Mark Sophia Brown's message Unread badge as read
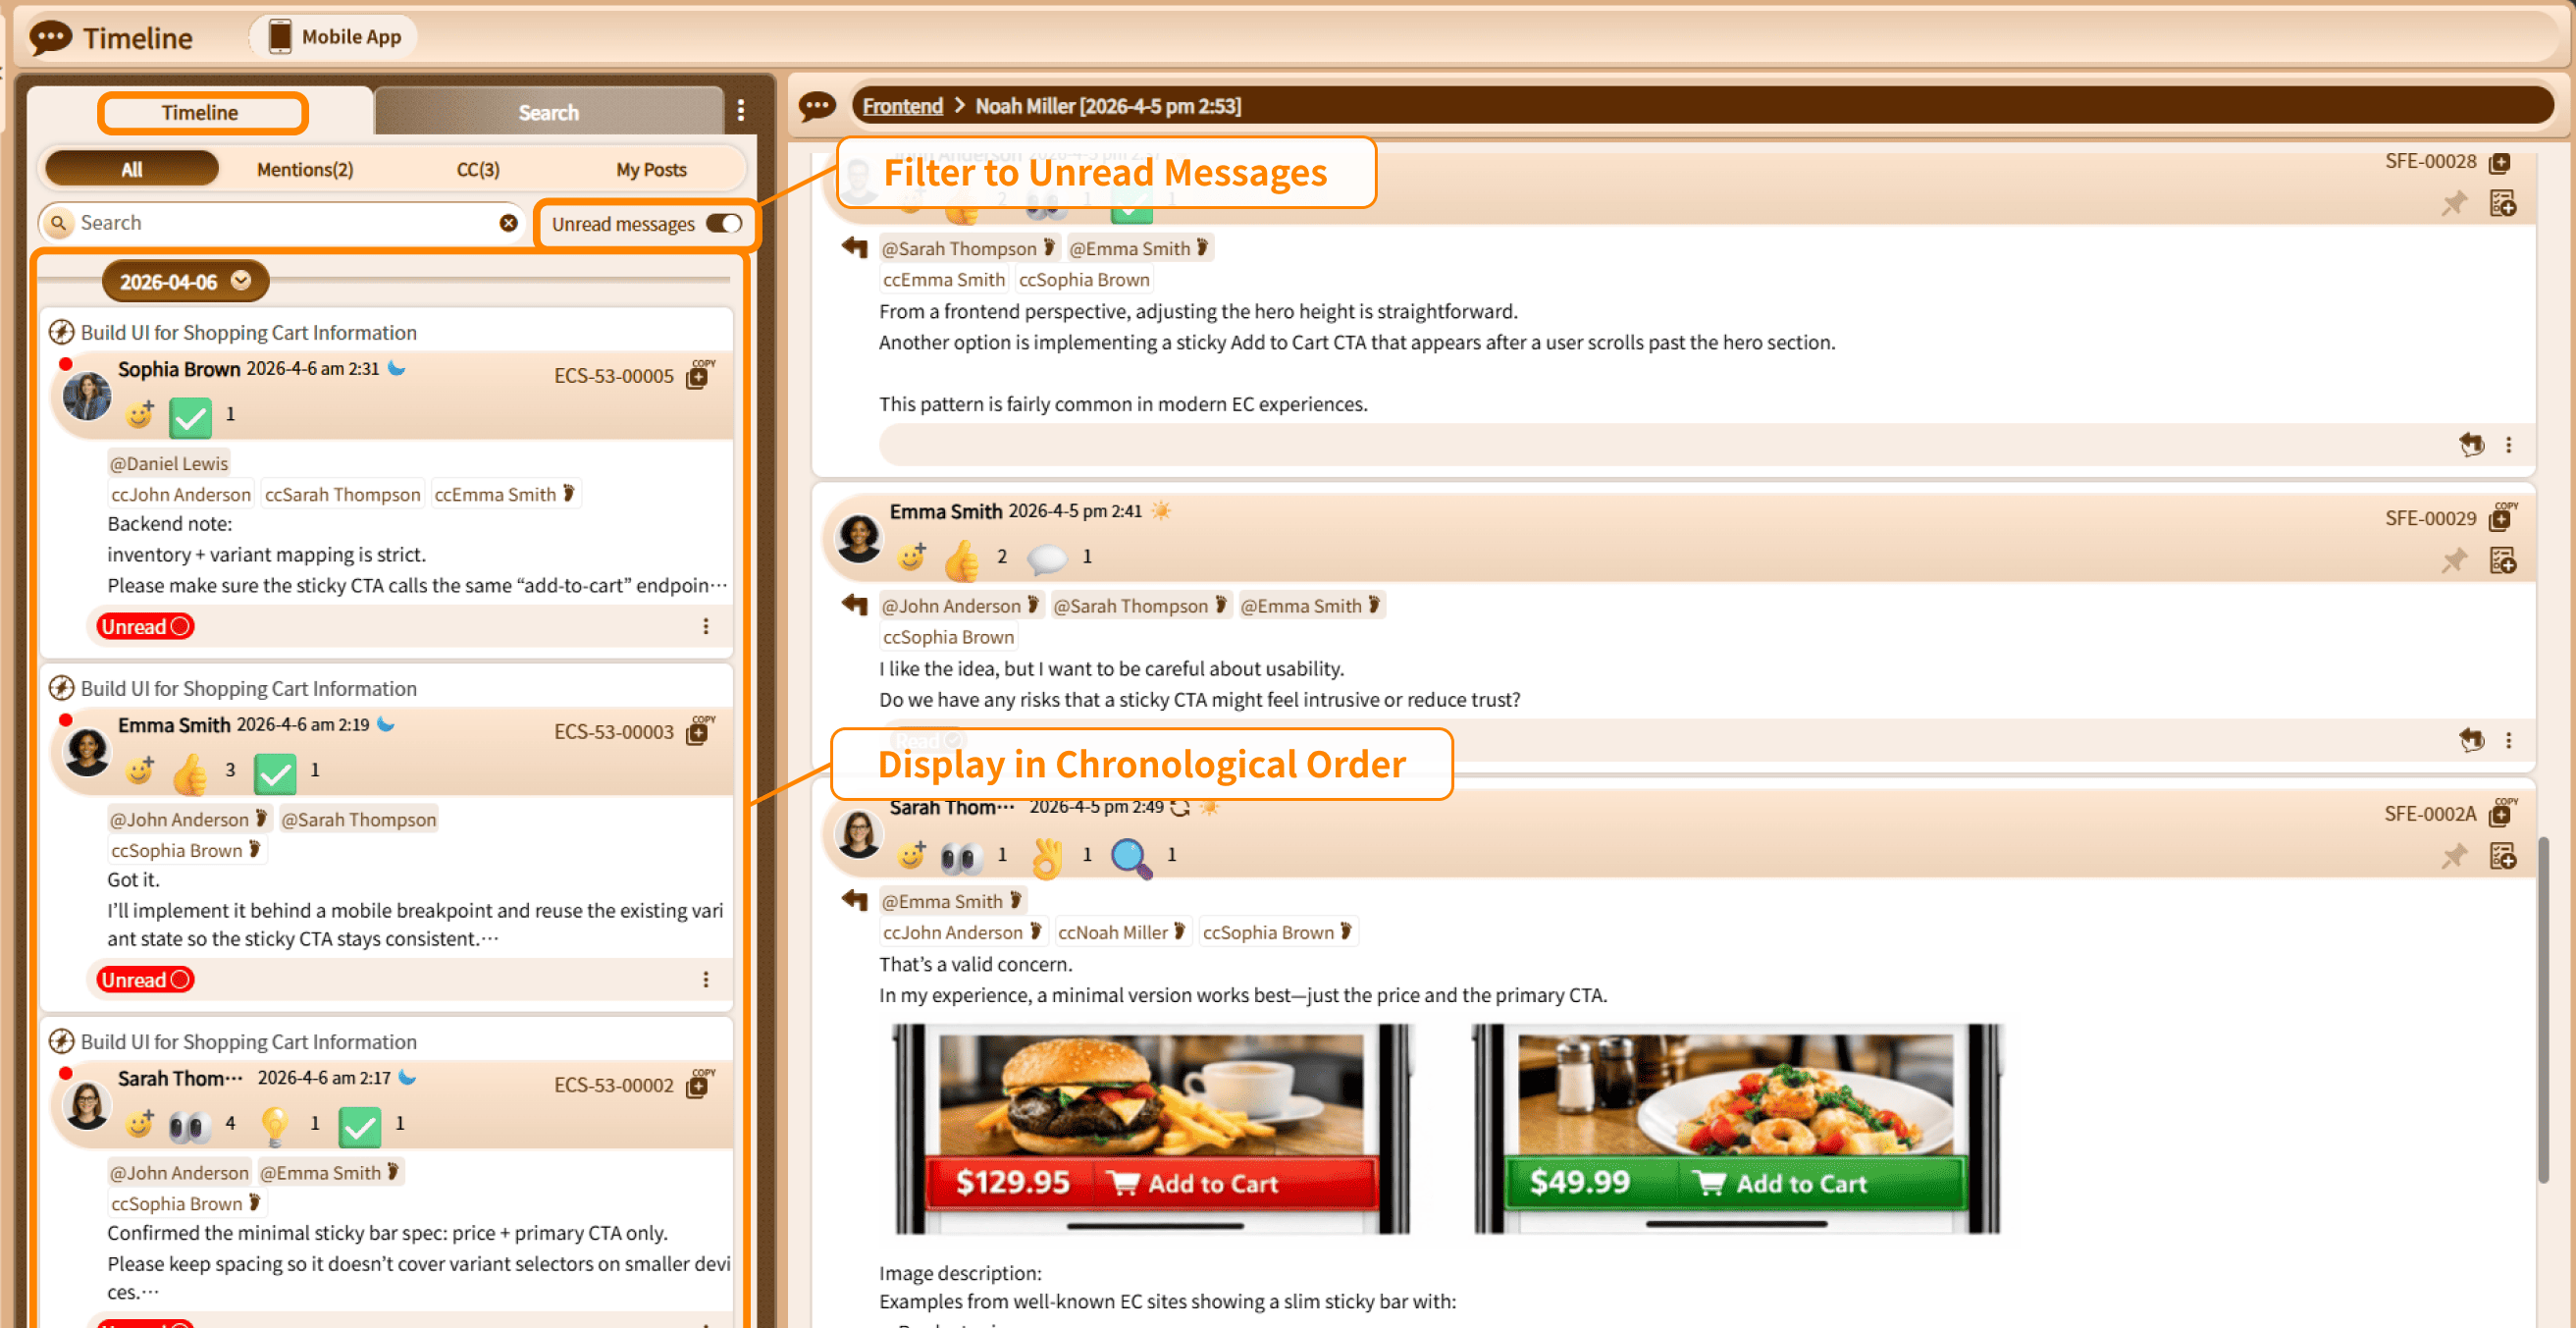 click(x=146, y=627)
